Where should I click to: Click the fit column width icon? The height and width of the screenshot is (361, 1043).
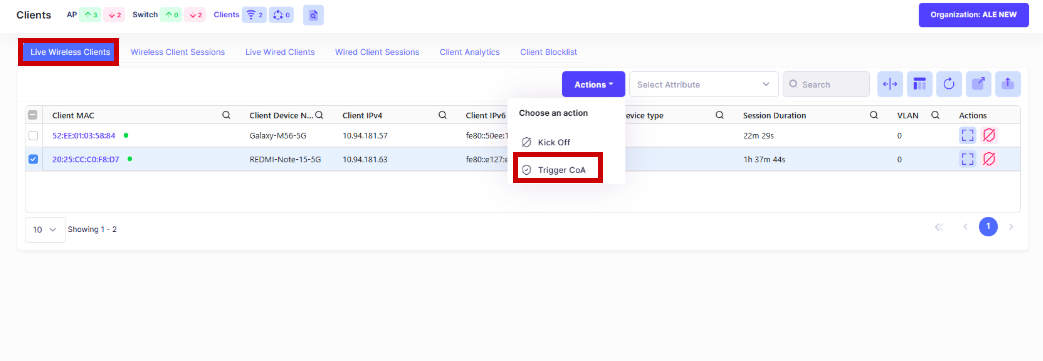(890, 84)
